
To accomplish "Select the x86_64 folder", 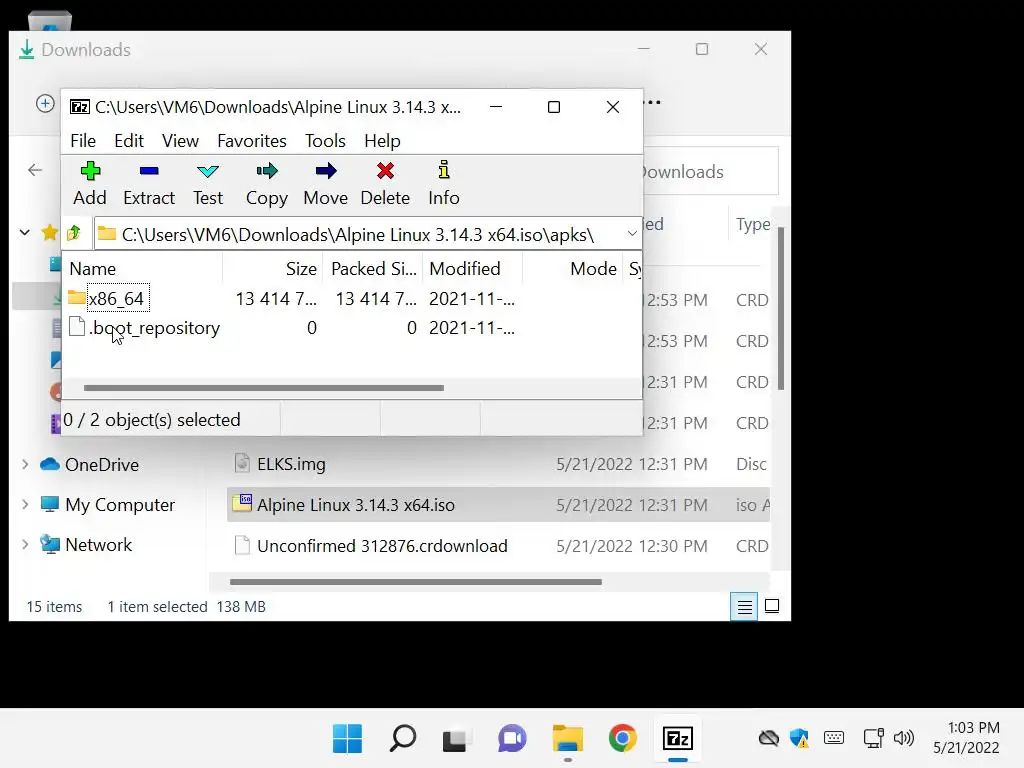I will pyautogui.click(x=116, y=298).
